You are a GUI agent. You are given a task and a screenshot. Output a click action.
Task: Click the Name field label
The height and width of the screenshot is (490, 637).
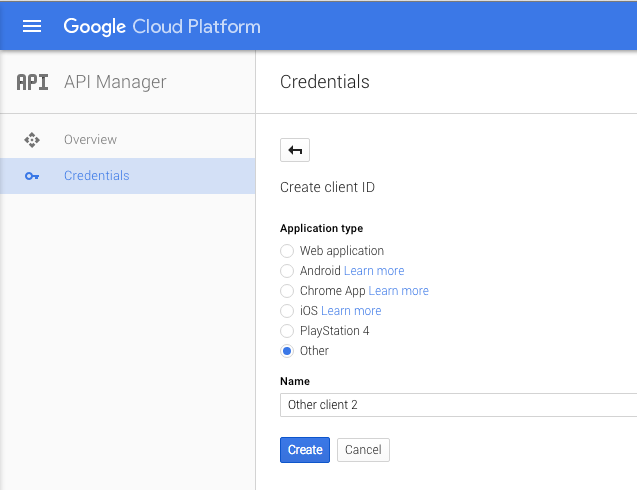point(295,381)
